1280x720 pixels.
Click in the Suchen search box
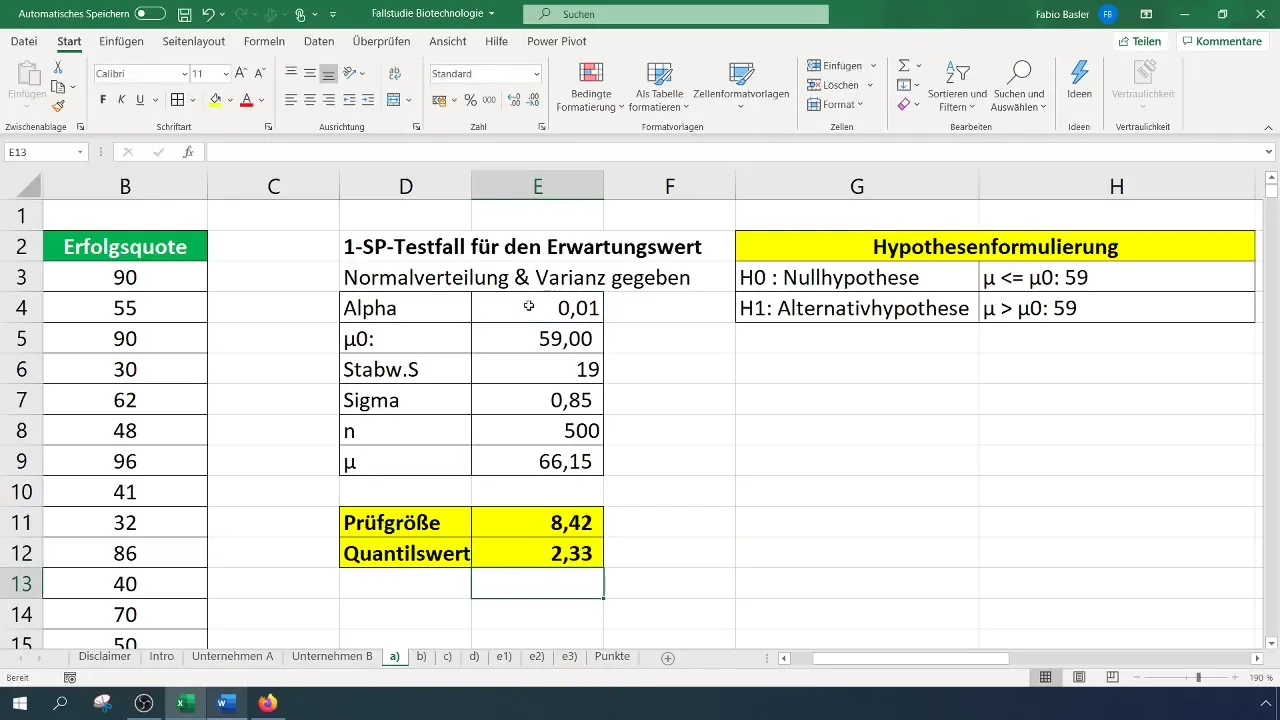676,14
